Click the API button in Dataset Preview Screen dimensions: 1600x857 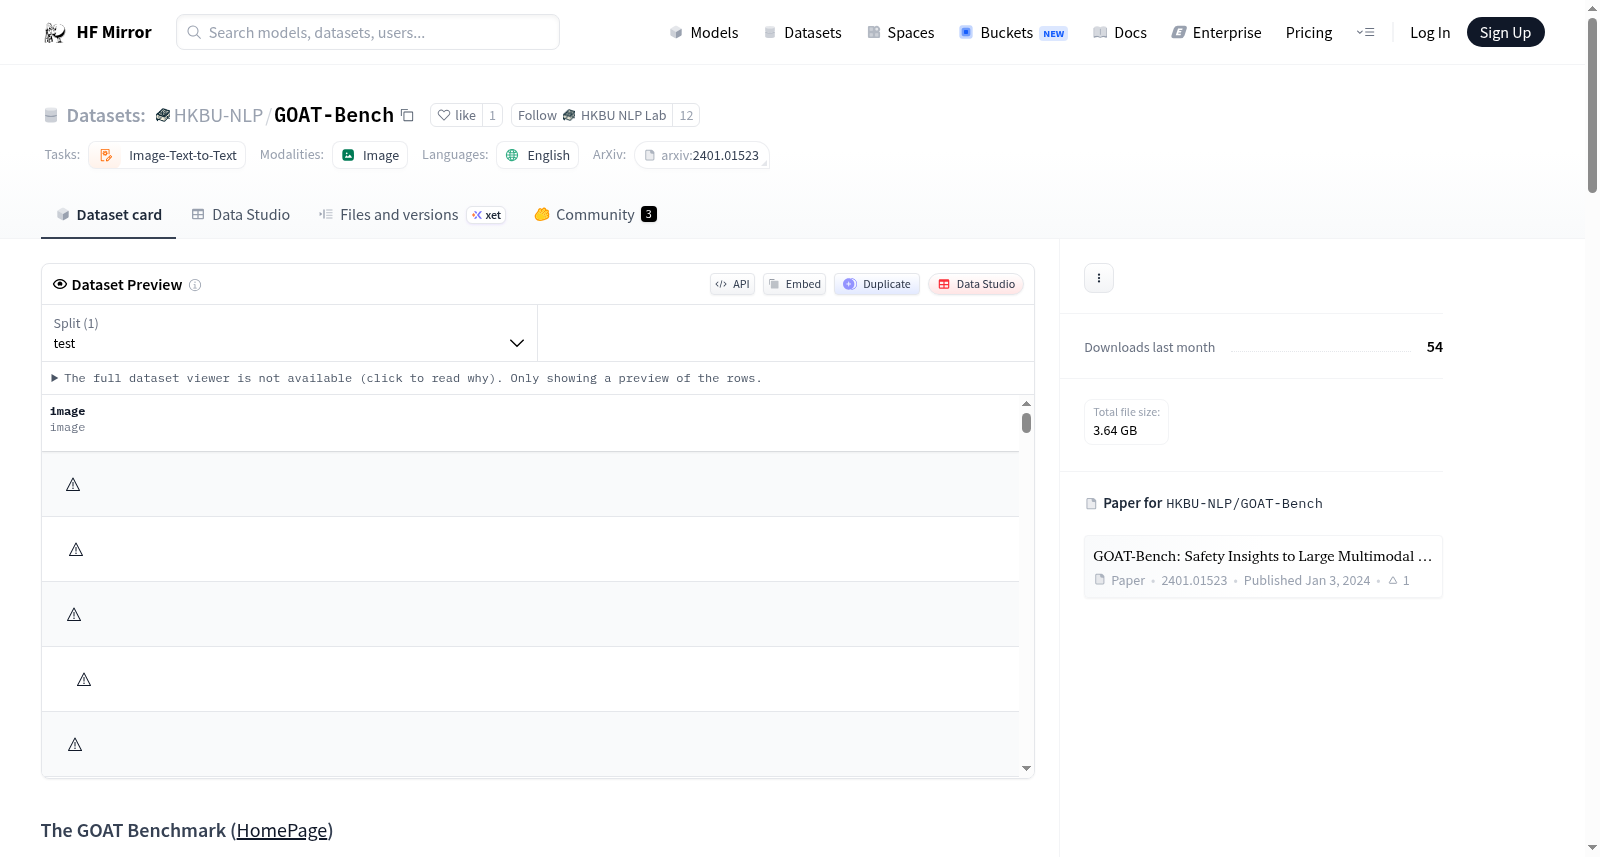click(732, 284)
